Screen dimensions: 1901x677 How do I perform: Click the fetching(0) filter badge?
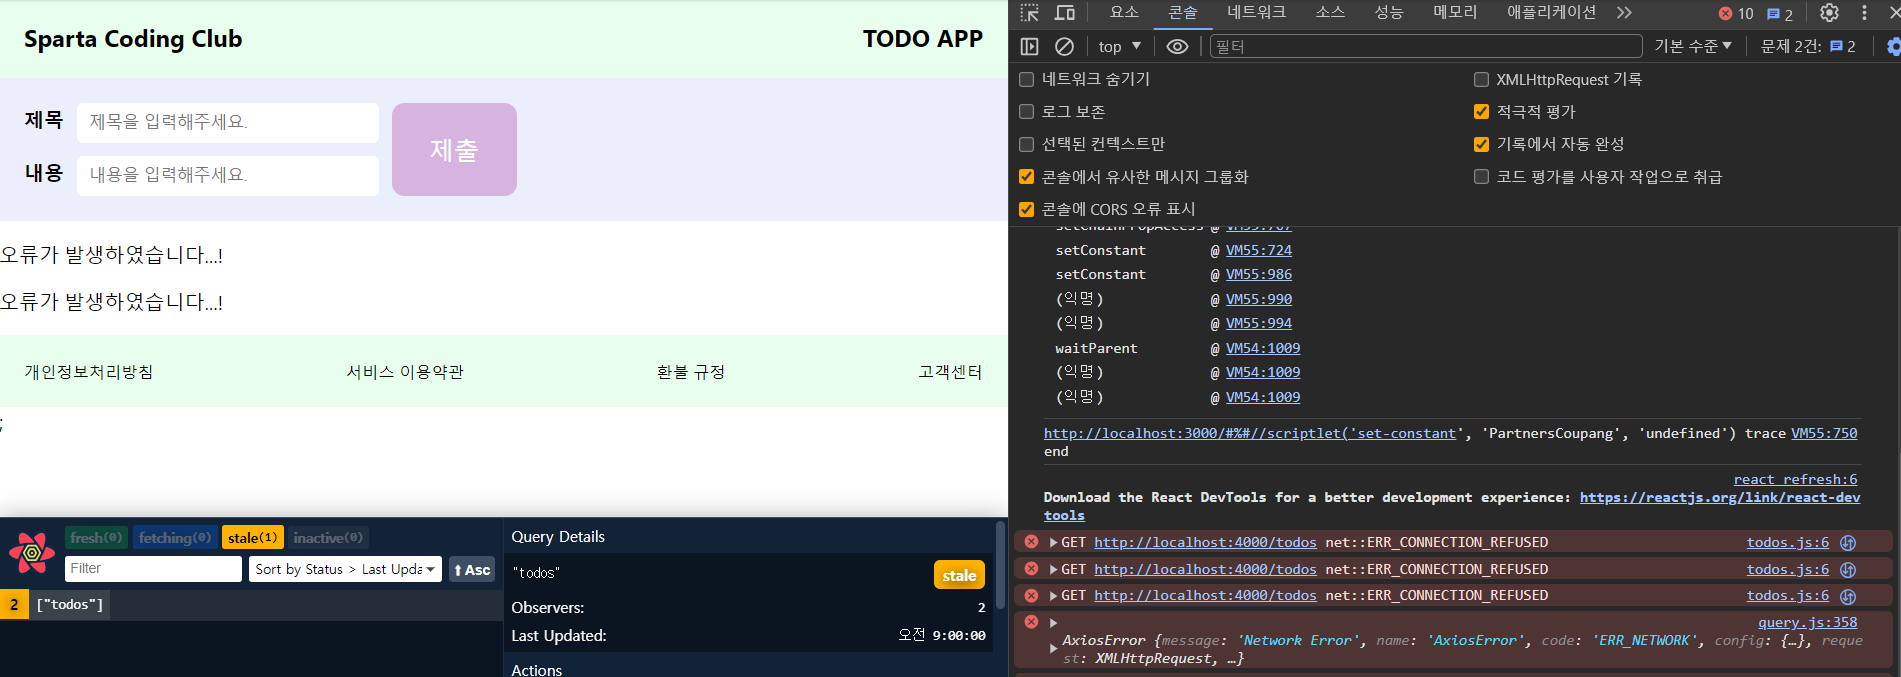175,538
